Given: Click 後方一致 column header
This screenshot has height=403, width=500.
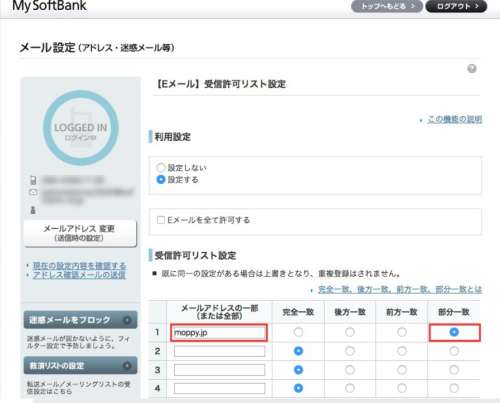Looking at the screenshot, I should click(350, 312).
